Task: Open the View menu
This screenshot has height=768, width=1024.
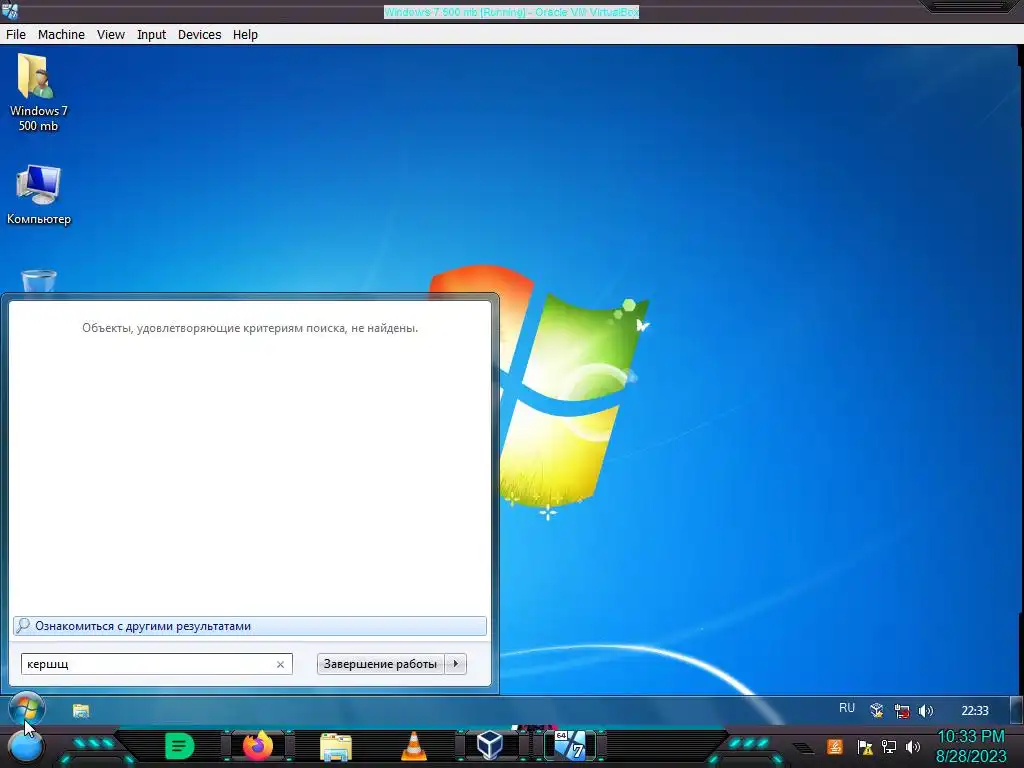Action: (110, 35)
